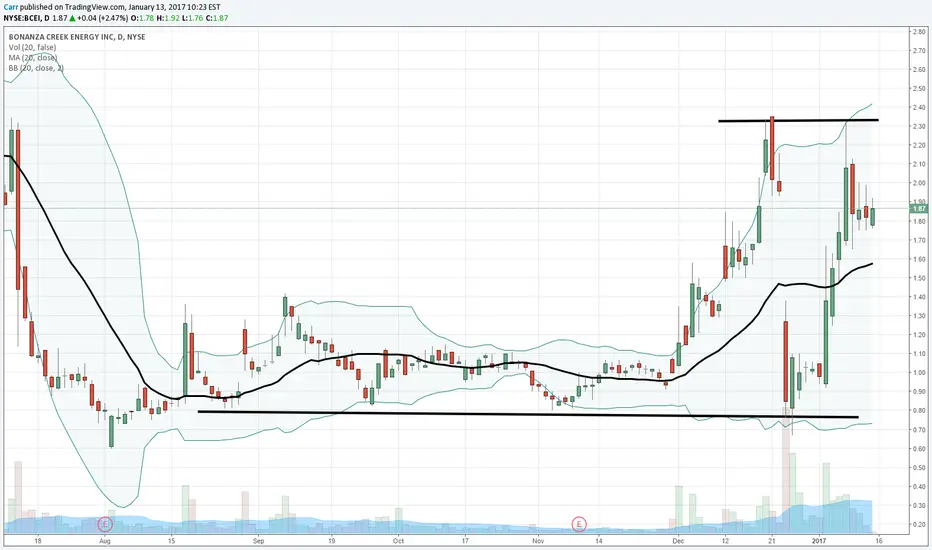Click the 2.00 price axis label
932x550 pixels.
tap(919, 183)
